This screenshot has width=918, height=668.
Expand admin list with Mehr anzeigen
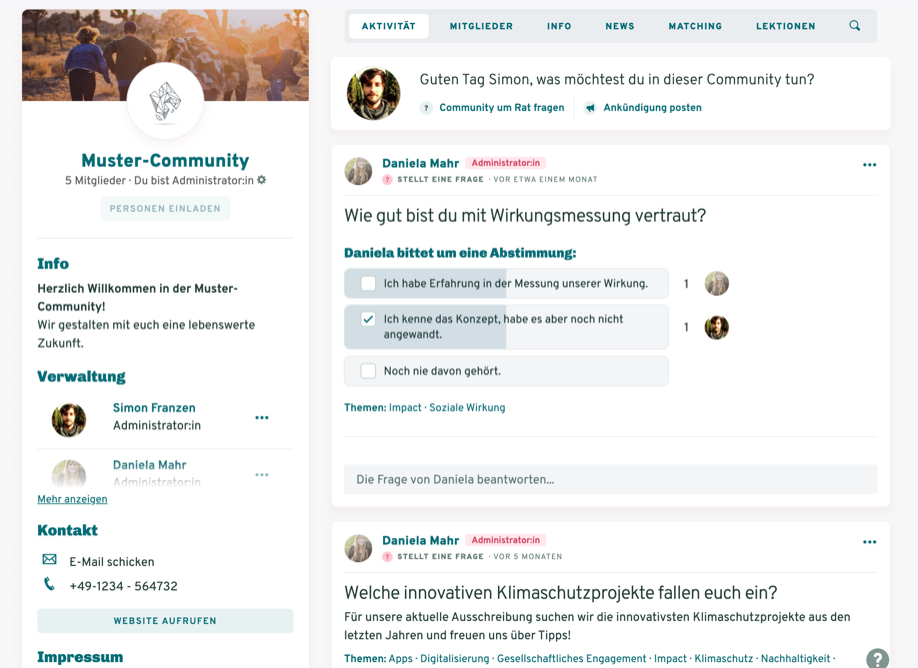(x=73, y=499)
